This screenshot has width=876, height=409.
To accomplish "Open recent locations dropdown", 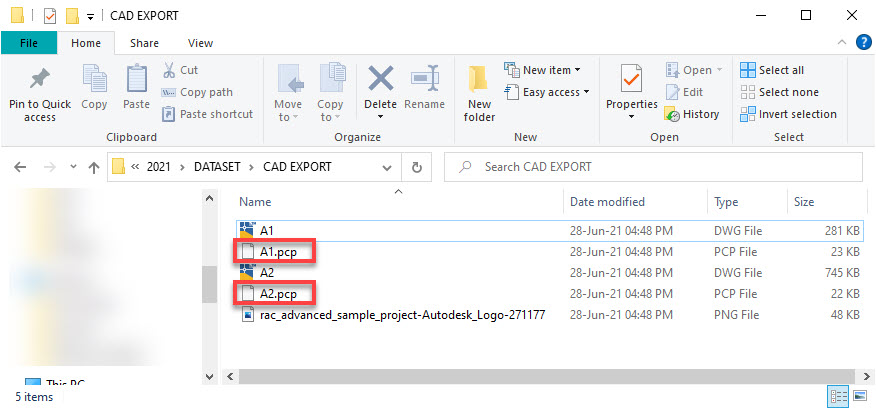I will (73, 167).
